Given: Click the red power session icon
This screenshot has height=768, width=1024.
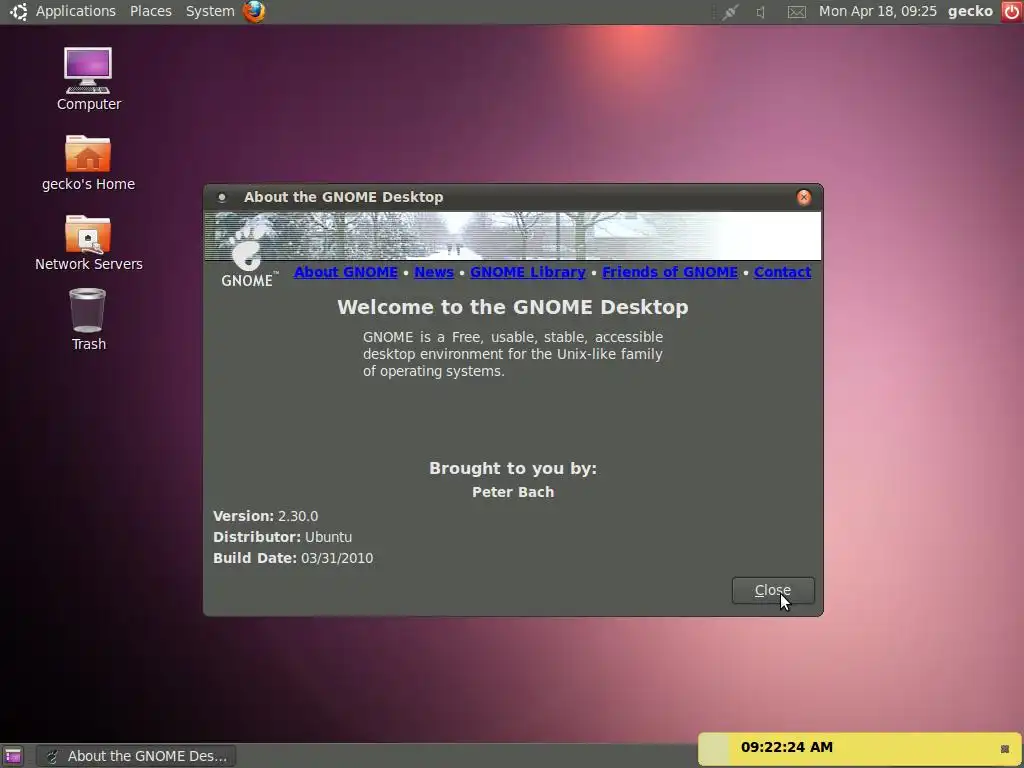Looking at the screenshot, I should pos(1011,11).
